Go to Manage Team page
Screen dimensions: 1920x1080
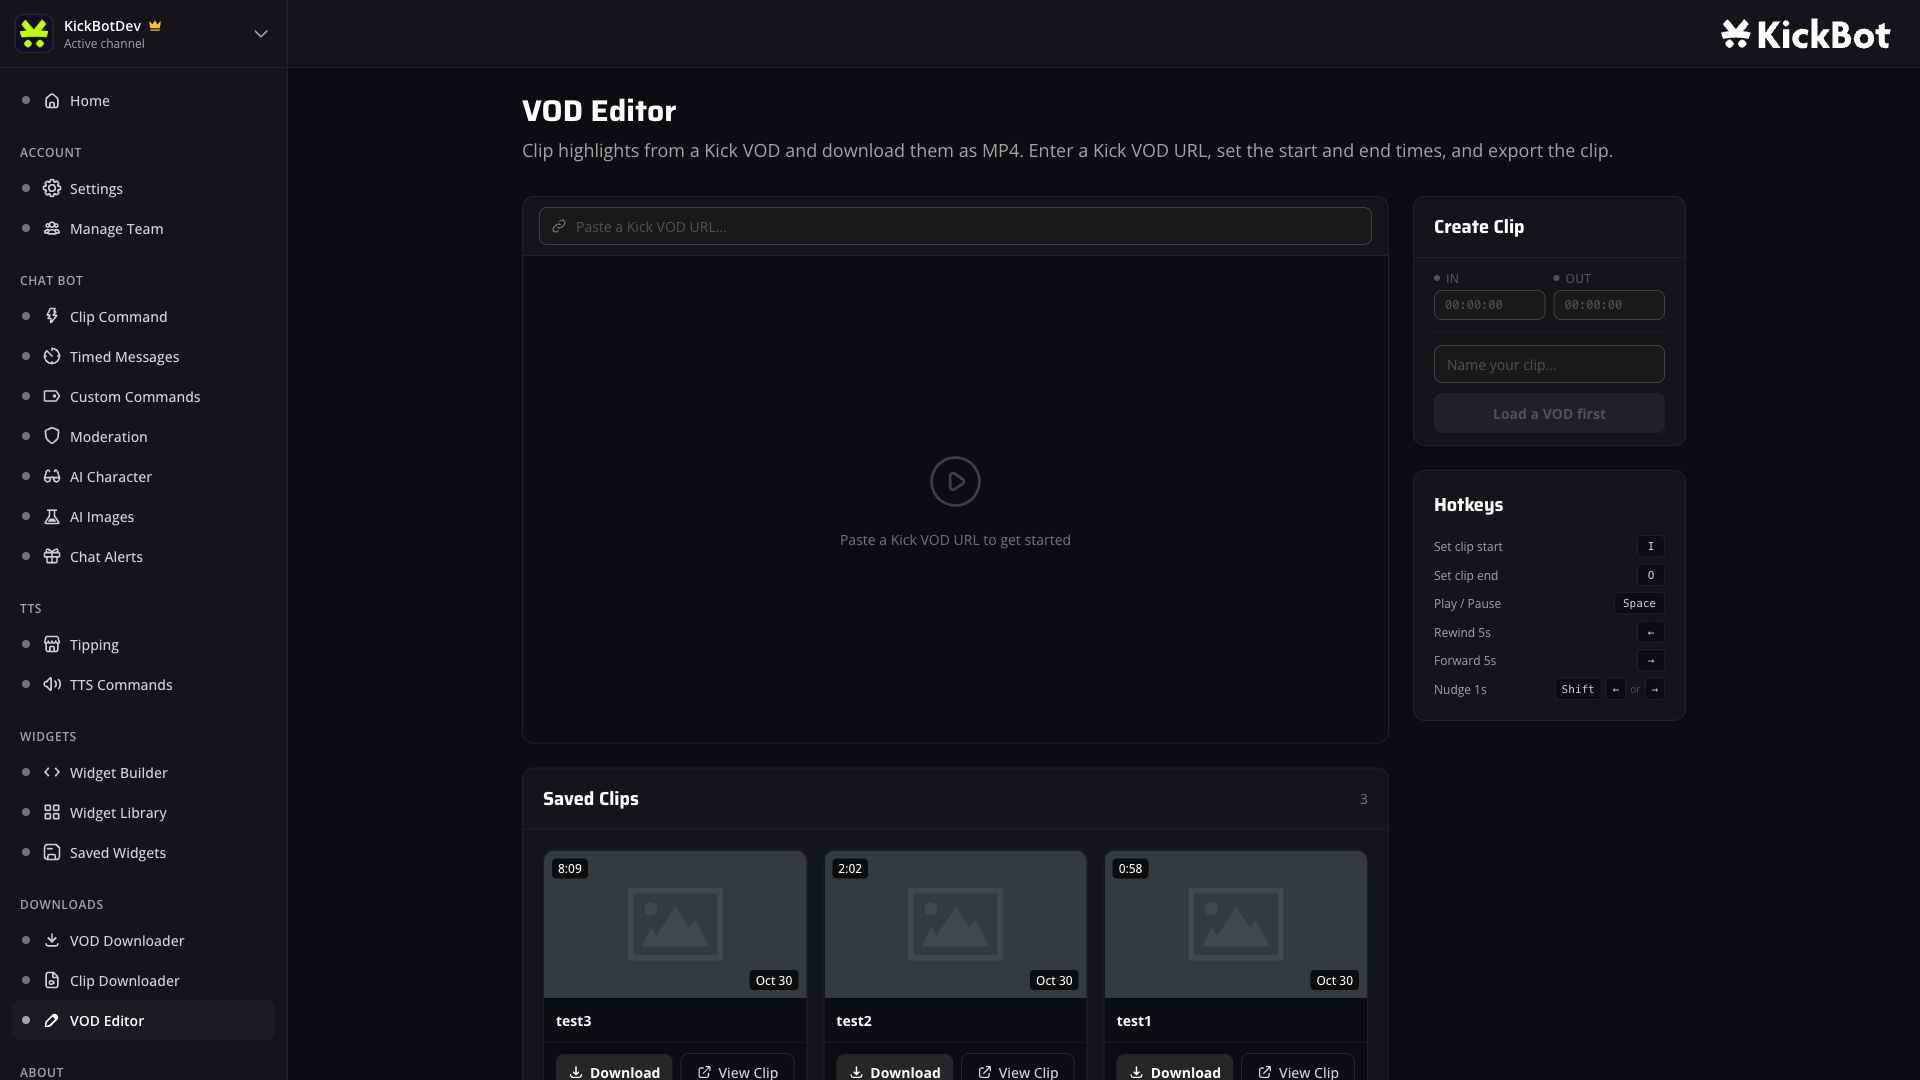pos(143,229)
